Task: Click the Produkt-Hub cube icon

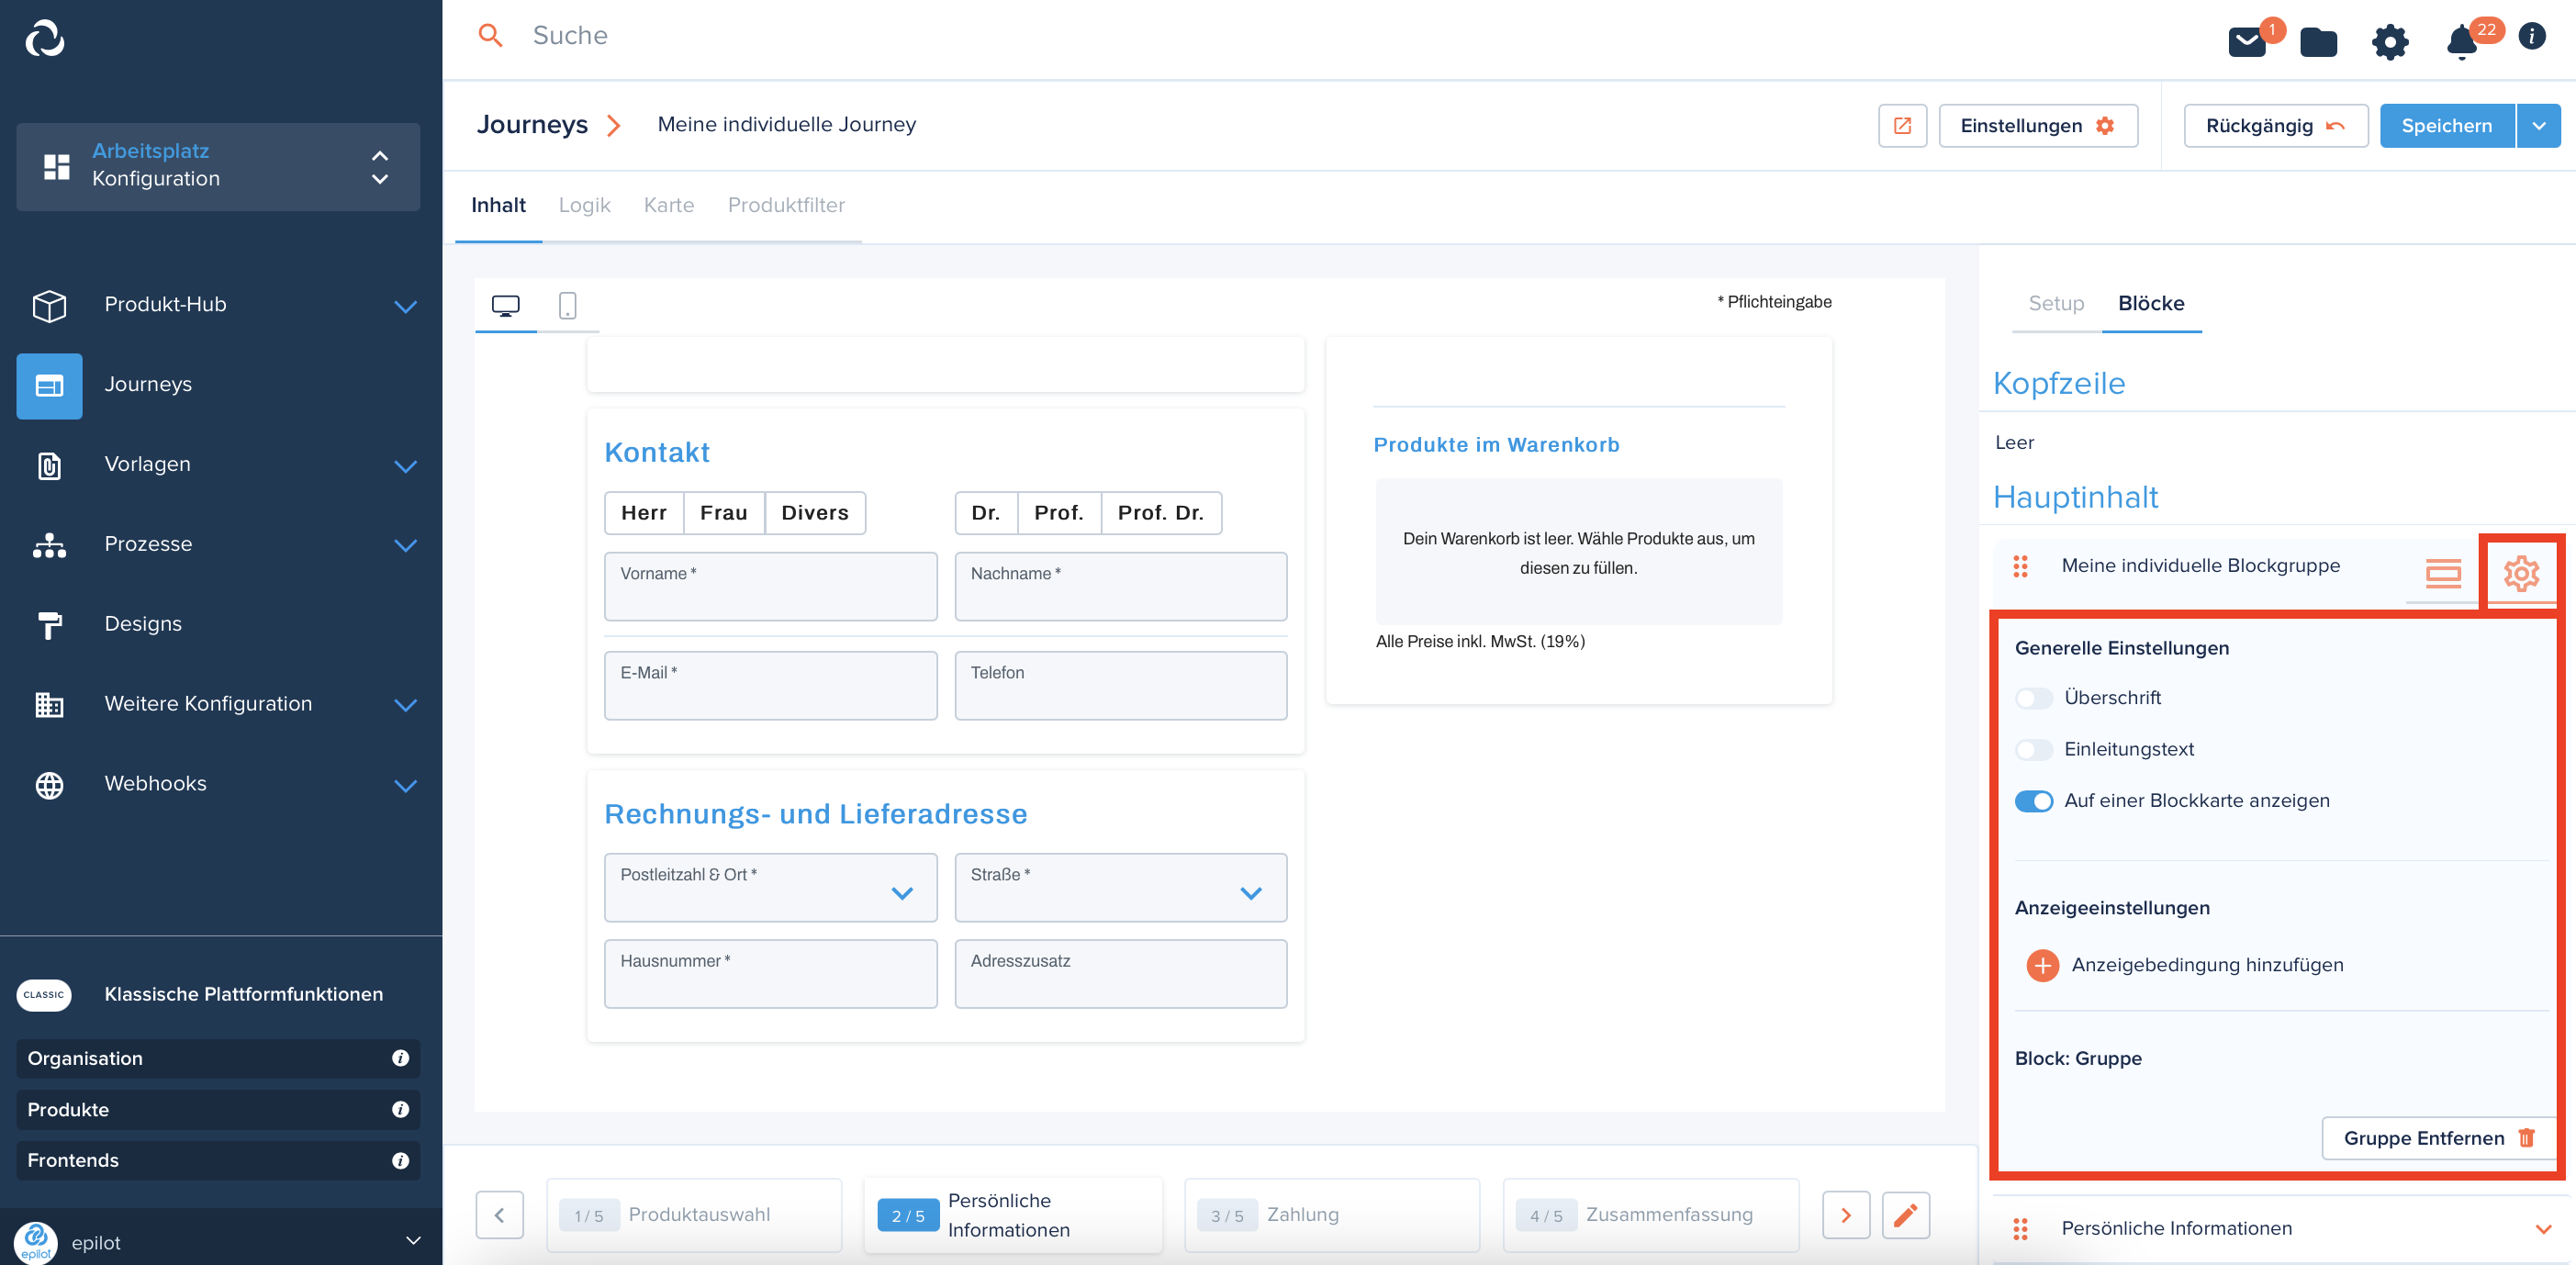Action: [49, 305]
